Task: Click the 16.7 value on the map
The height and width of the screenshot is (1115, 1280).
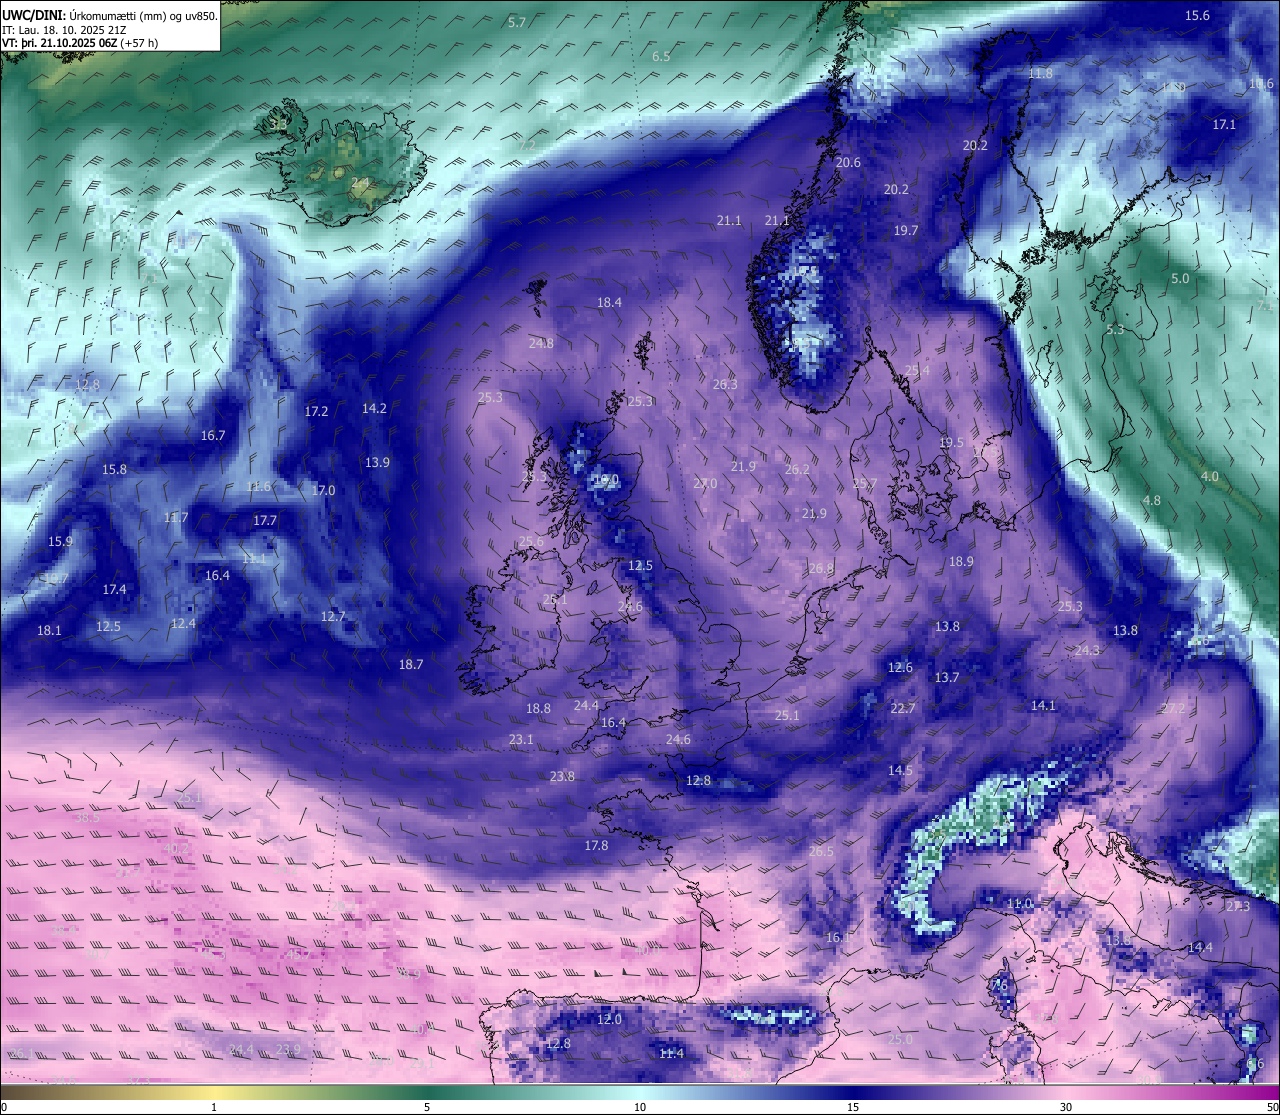Action: (x=213, y=435)
